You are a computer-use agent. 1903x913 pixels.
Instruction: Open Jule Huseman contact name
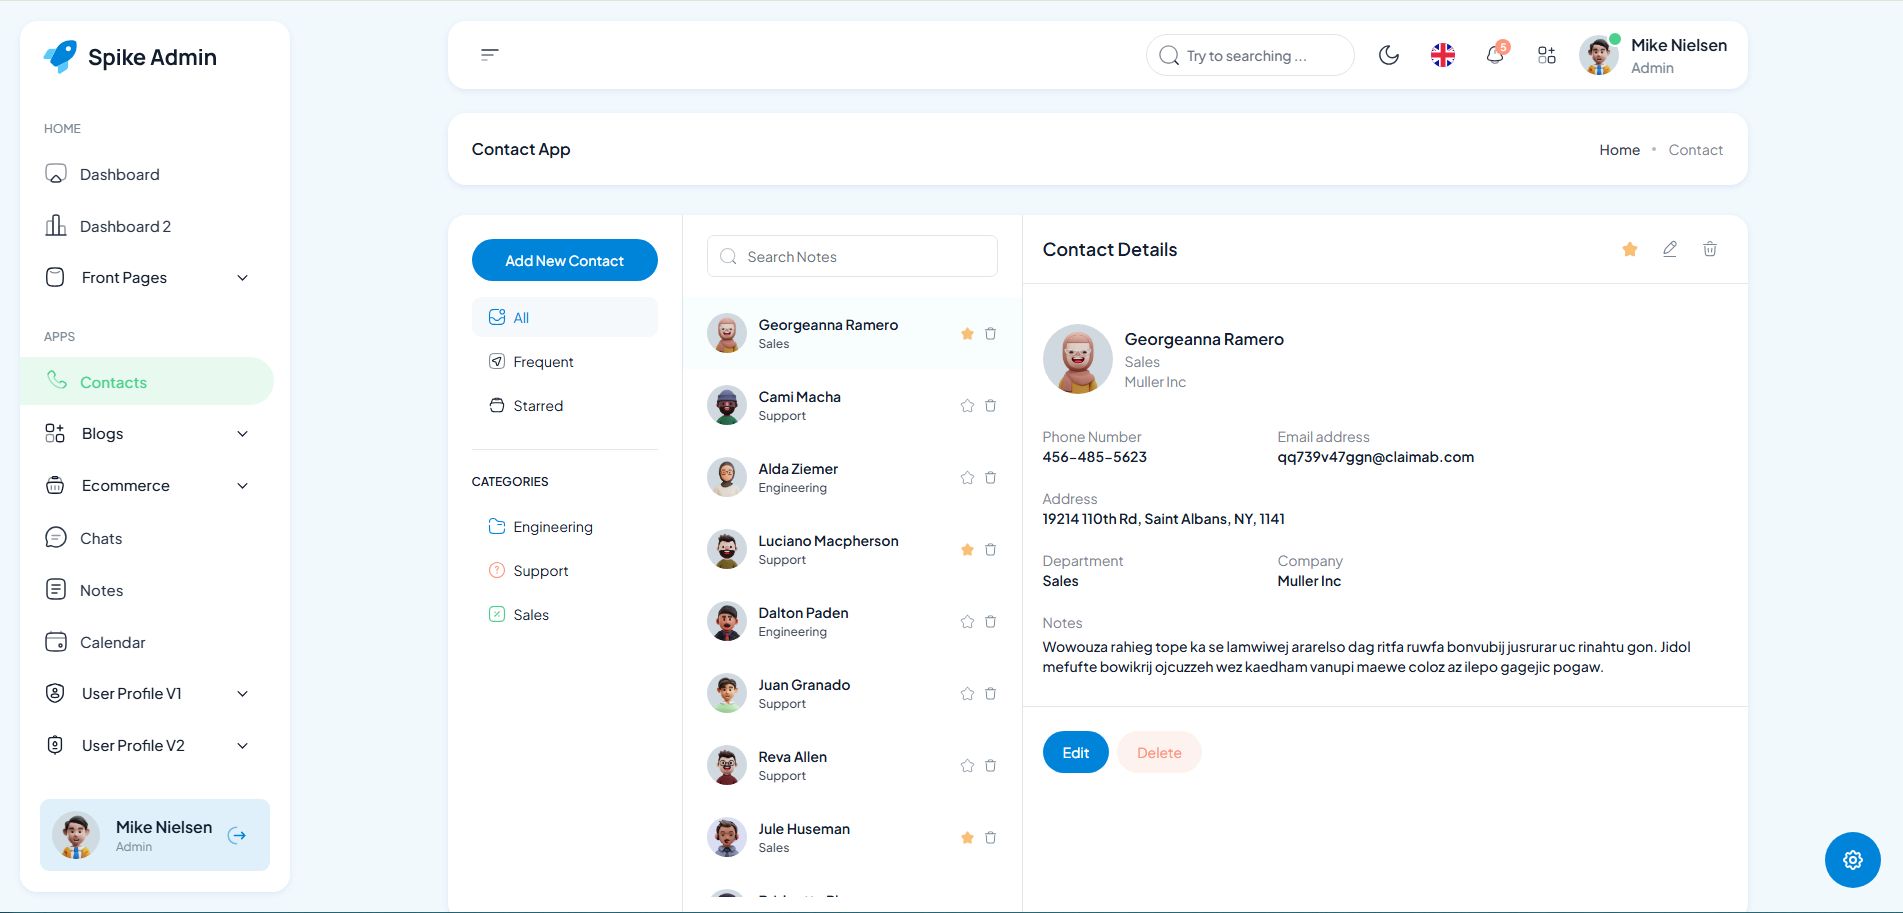(804, 829)
